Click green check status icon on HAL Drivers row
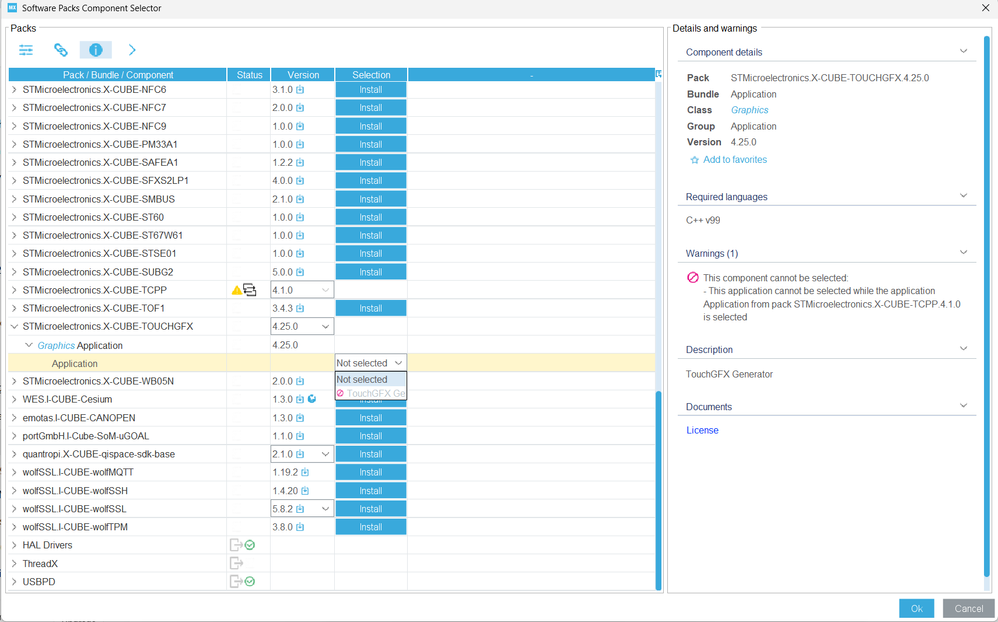The width and height of the screenshot is (998, 622). click(x=250, y=545)
